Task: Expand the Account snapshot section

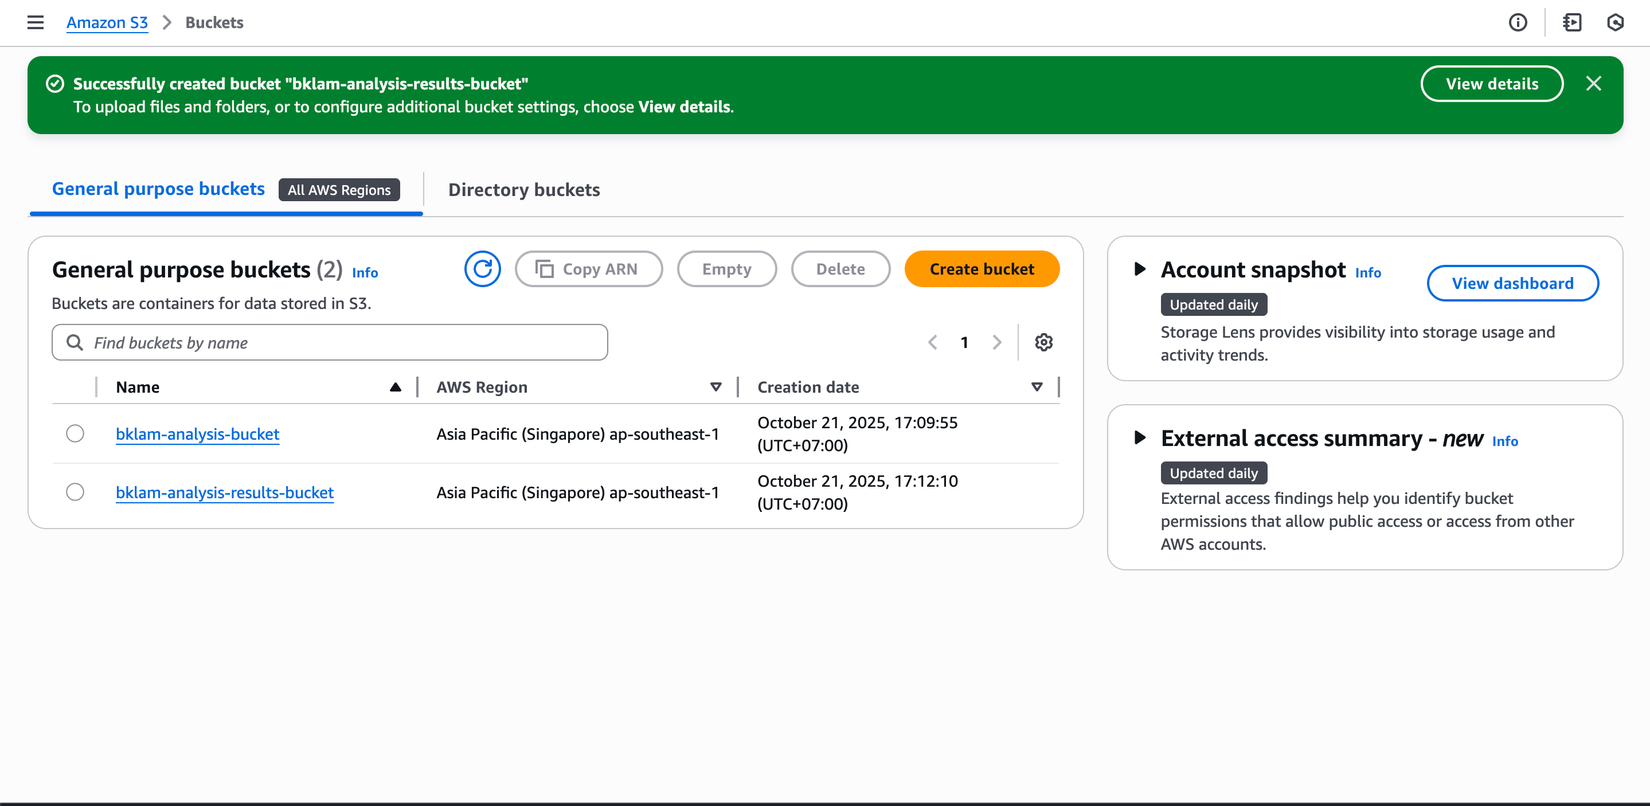Action: (1139, 269)
